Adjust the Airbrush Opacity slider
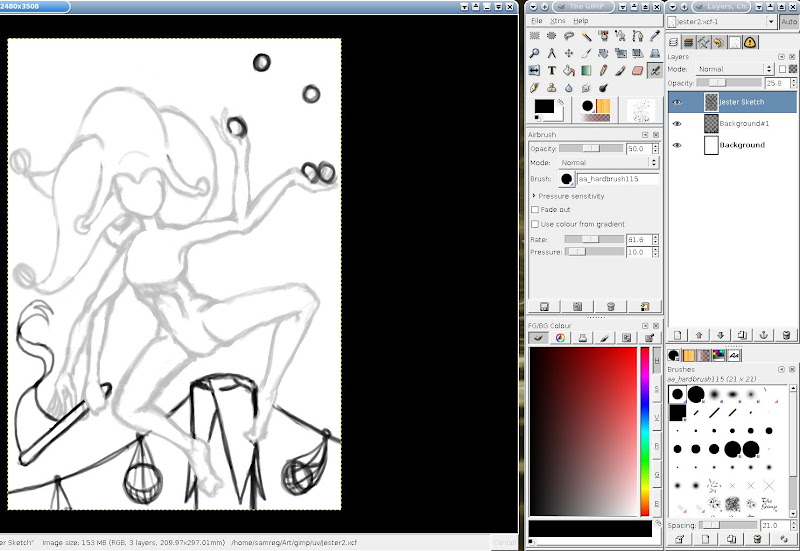Screen dimensions: 800x551 click(591, 148)
